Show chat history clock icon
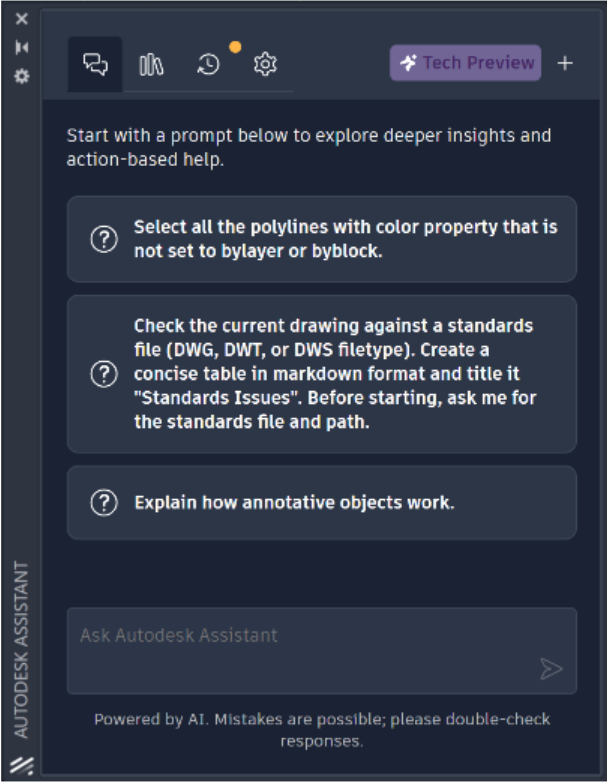The height and width of the screenshot is (782, 607). [x=208, y=65]
